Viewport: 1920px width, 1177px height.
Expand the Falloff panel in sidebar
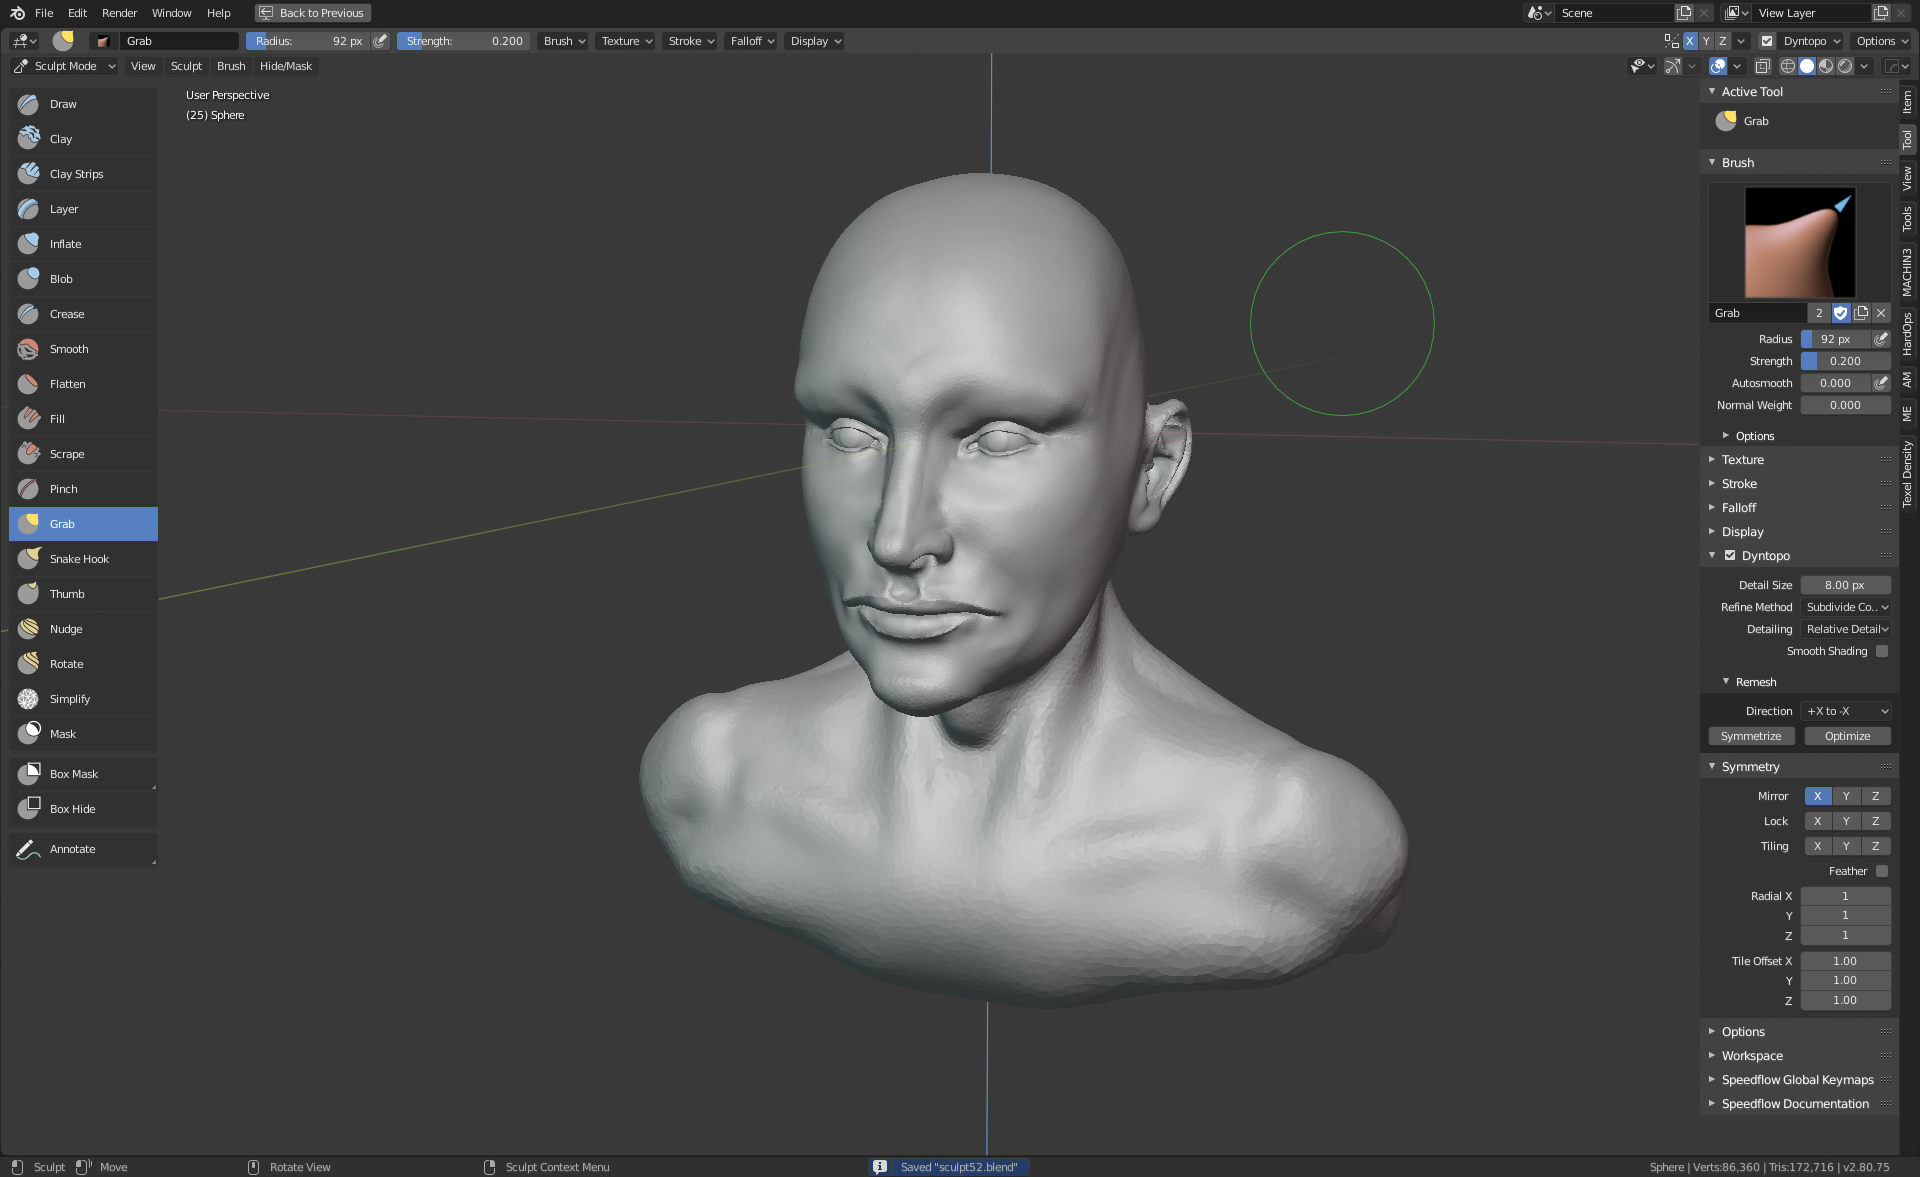1738,508
